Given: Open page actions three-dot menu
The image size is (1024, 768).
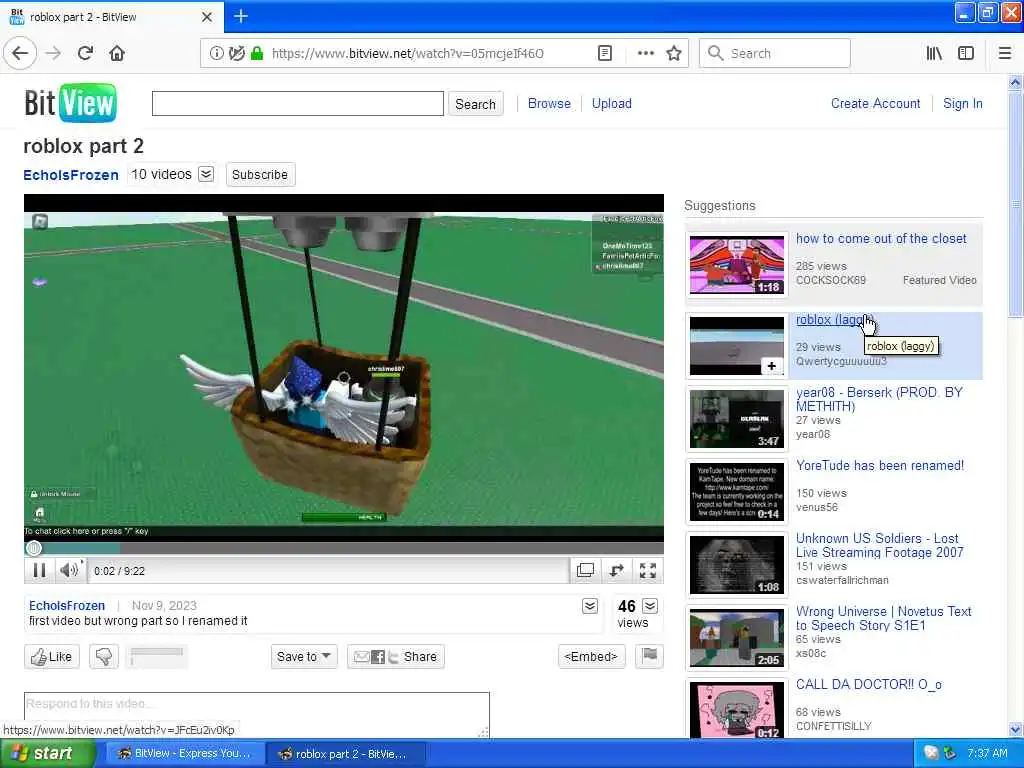Looking at the screenshot, I should coord(645,54).
